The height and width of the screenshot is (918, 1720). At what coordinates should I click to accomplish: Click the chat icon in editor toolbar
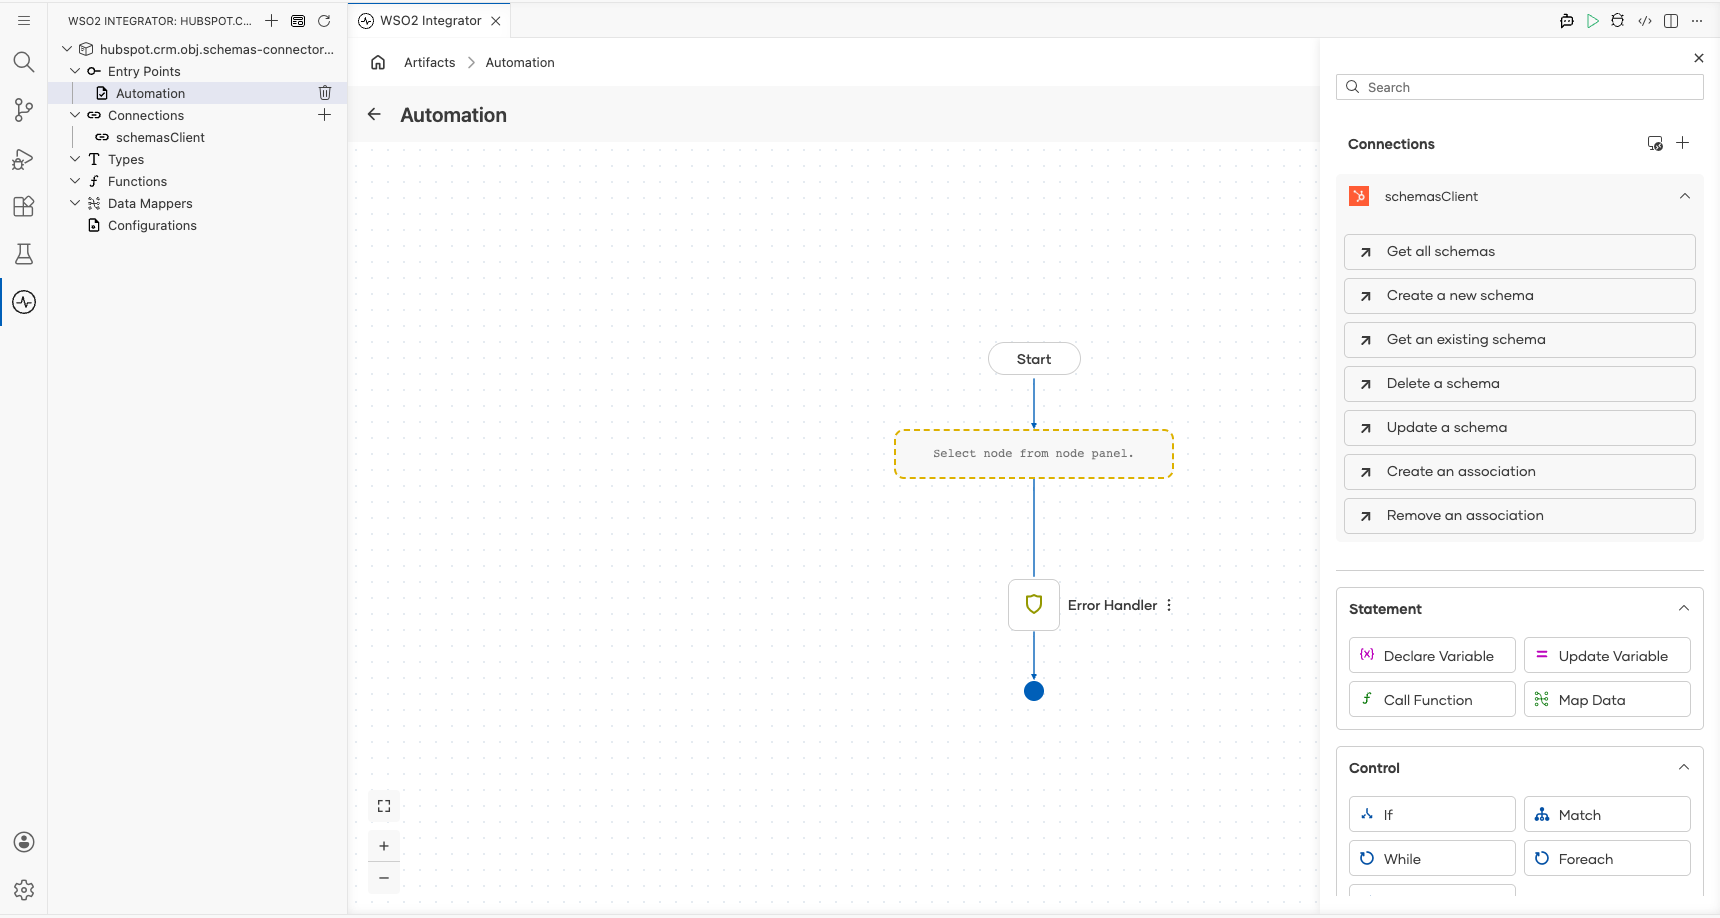(1567, 21)
